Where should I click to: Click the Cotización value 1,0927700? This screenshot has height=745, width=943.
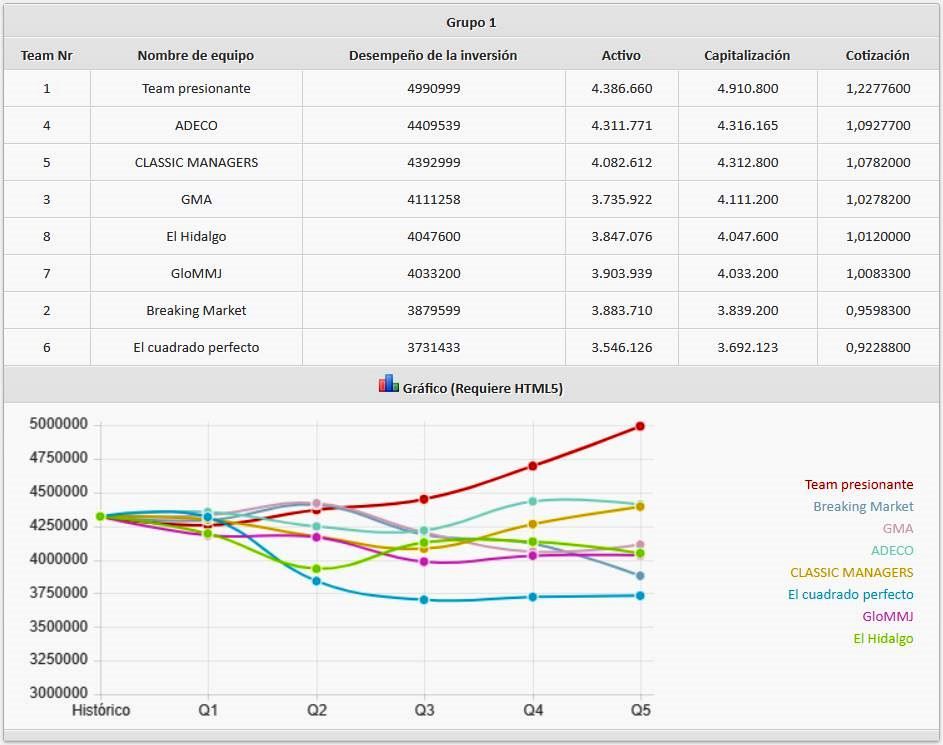tap(878, 126)
